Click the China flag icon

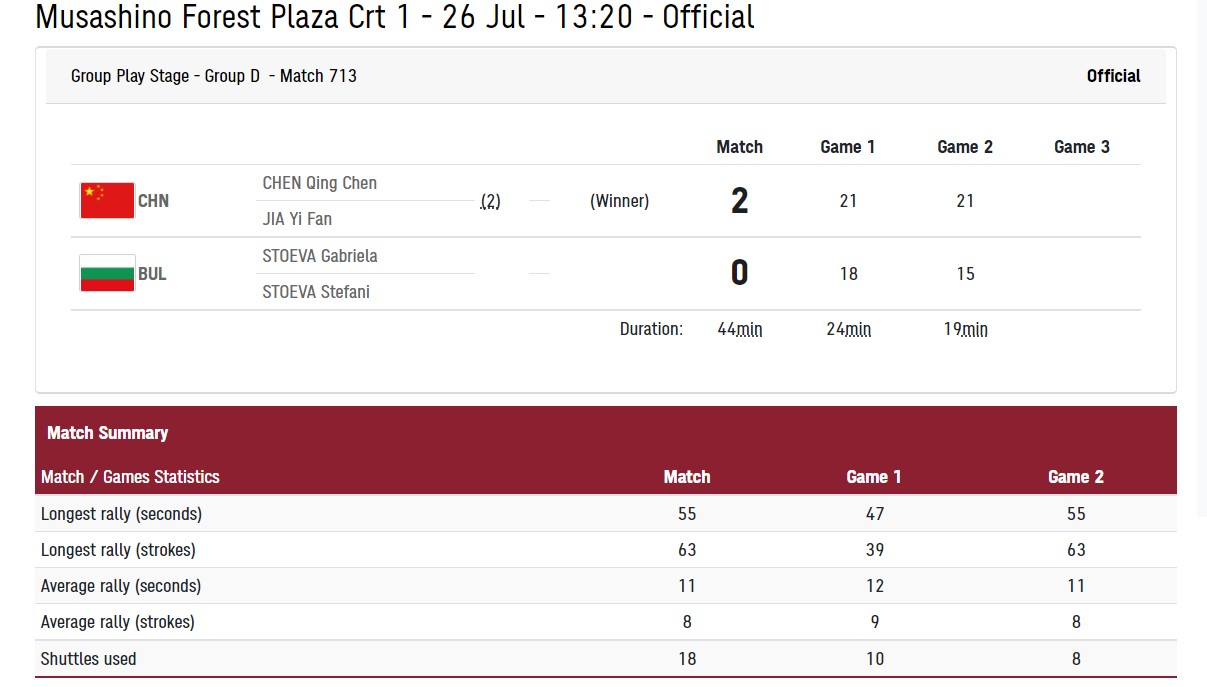click(107, 201)
